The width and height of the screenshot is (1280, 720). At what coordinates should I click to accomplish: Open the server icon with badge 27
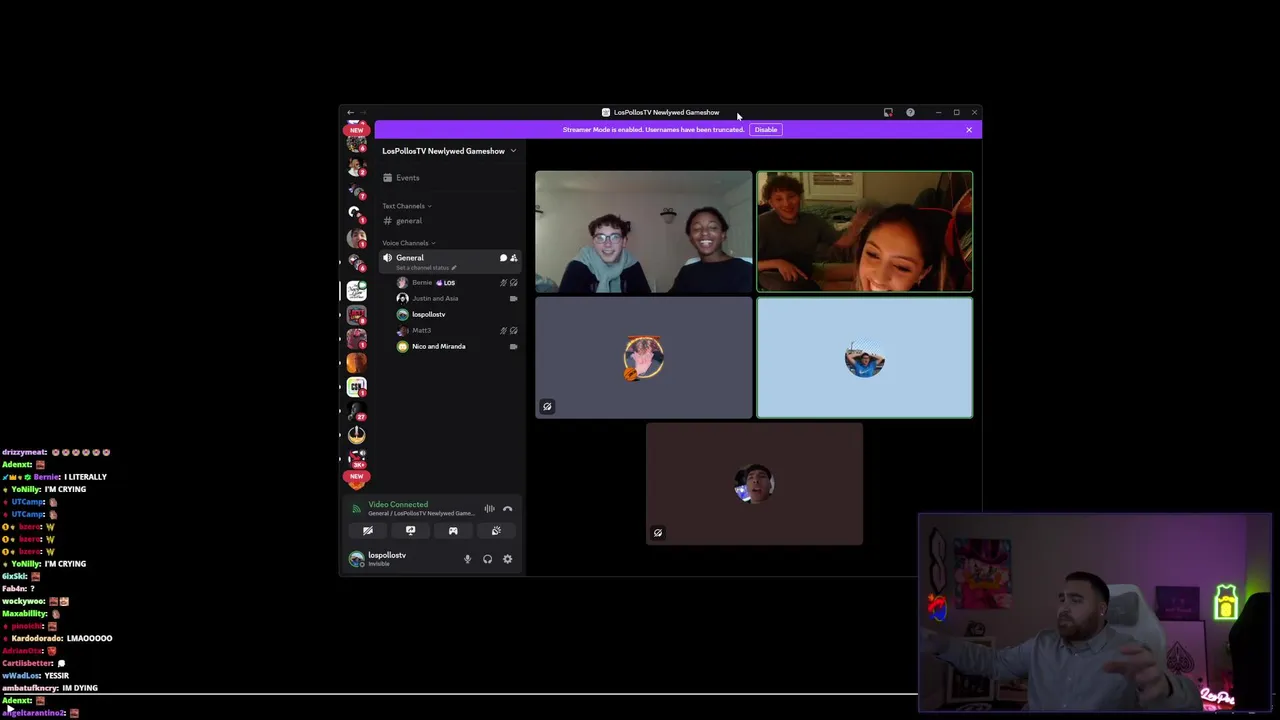click(357, 410)
